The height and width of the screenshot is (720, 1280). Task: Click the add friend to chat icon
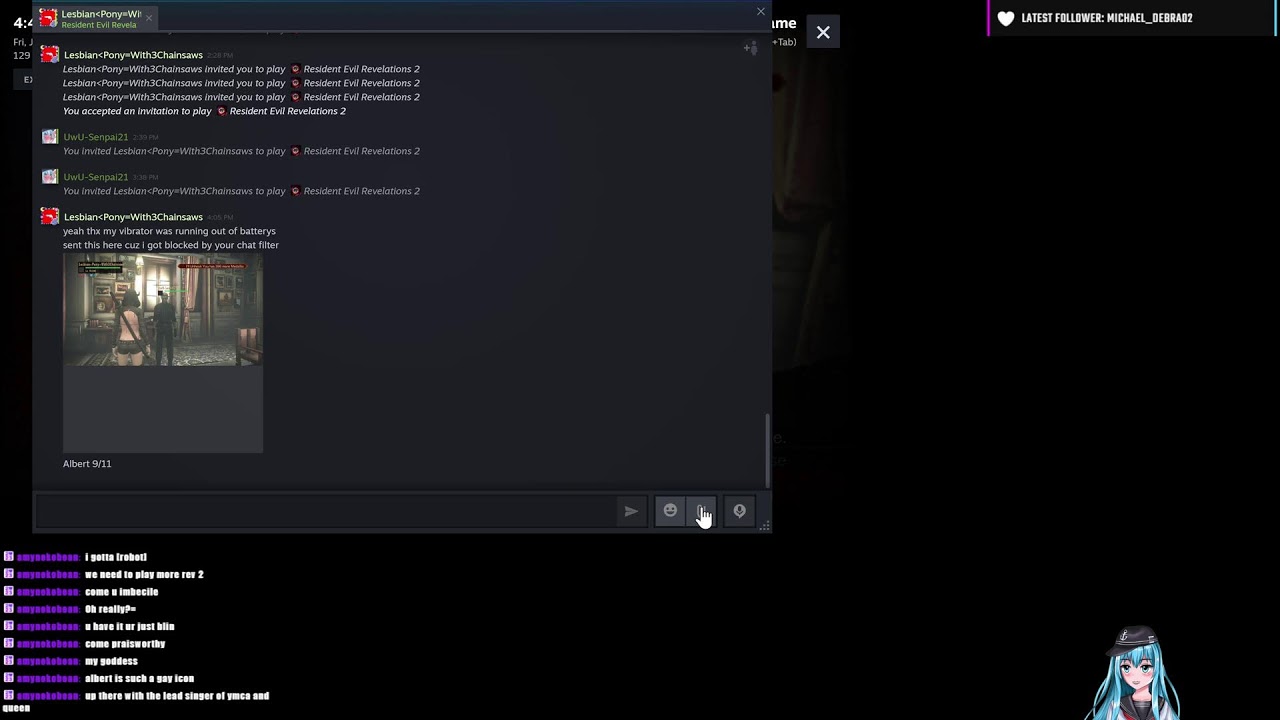[x=750, y=47]
